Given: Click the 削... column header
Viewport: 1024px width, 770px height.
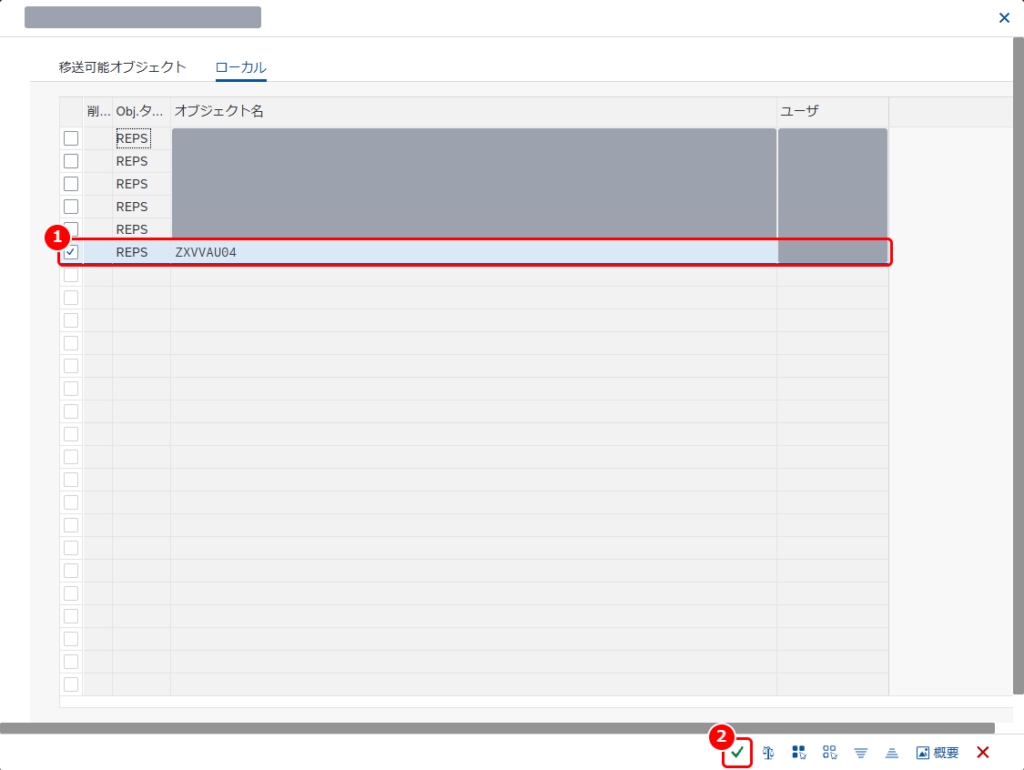Looking at the screenshot, I should [98, 111].
